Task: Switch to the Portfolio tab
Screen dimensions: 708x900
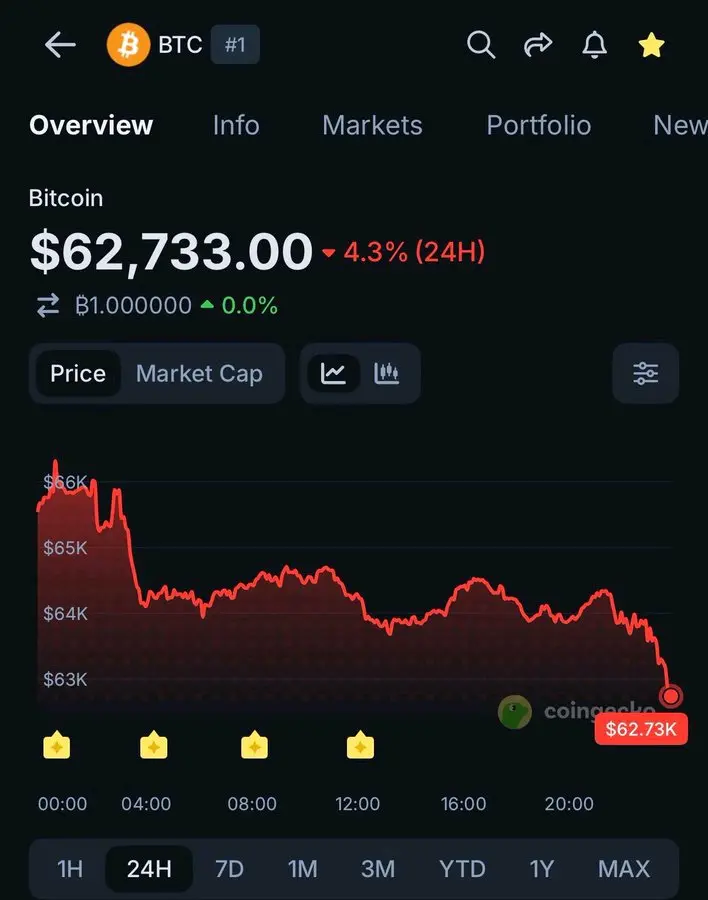Action: click(539, 125)
